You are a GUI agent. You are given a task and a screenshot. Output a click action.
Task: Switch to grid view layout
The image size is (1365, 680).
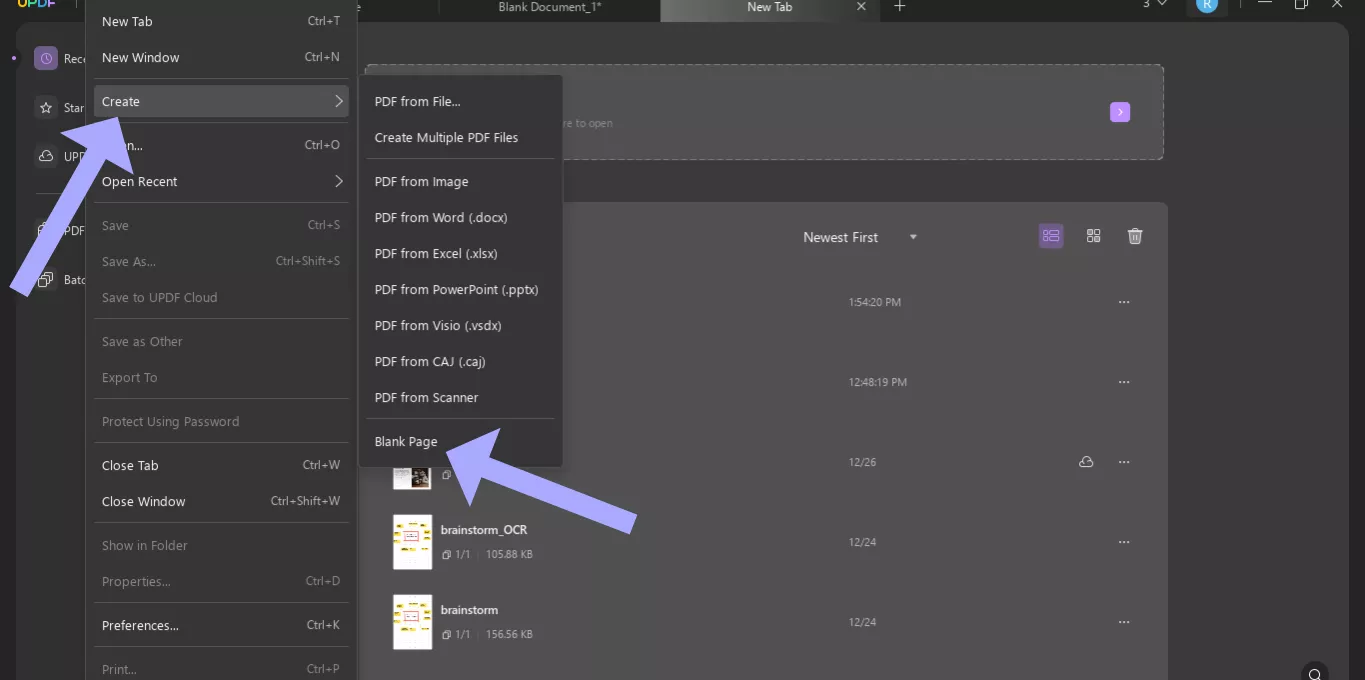click(1093, 236)
